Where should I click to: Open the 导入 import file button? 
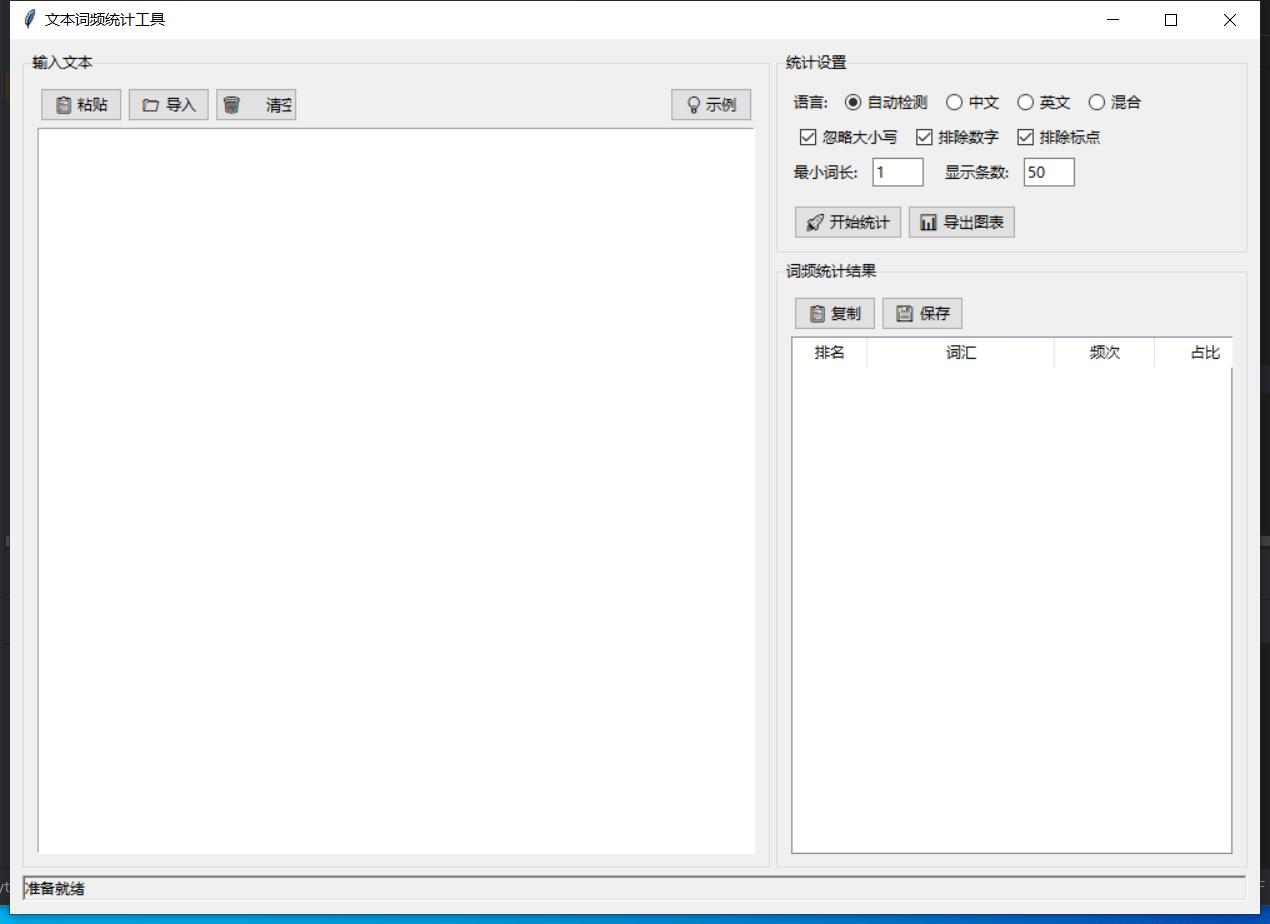pyautogui.click(x=169, y=105)
